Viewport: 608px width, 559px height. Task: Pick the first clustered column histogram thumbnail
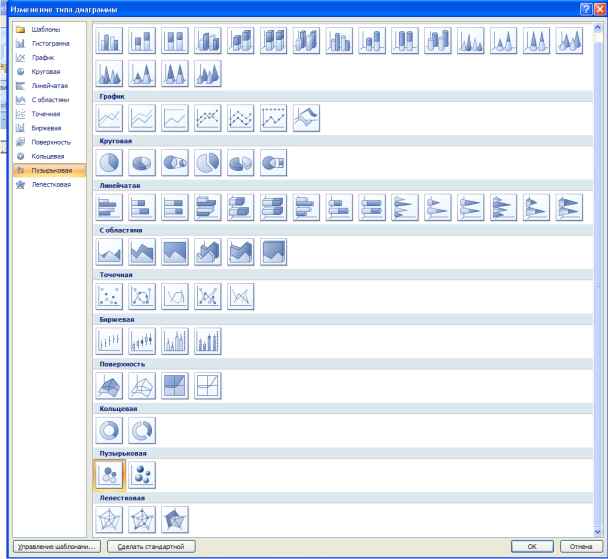click(x=109, y=40)
